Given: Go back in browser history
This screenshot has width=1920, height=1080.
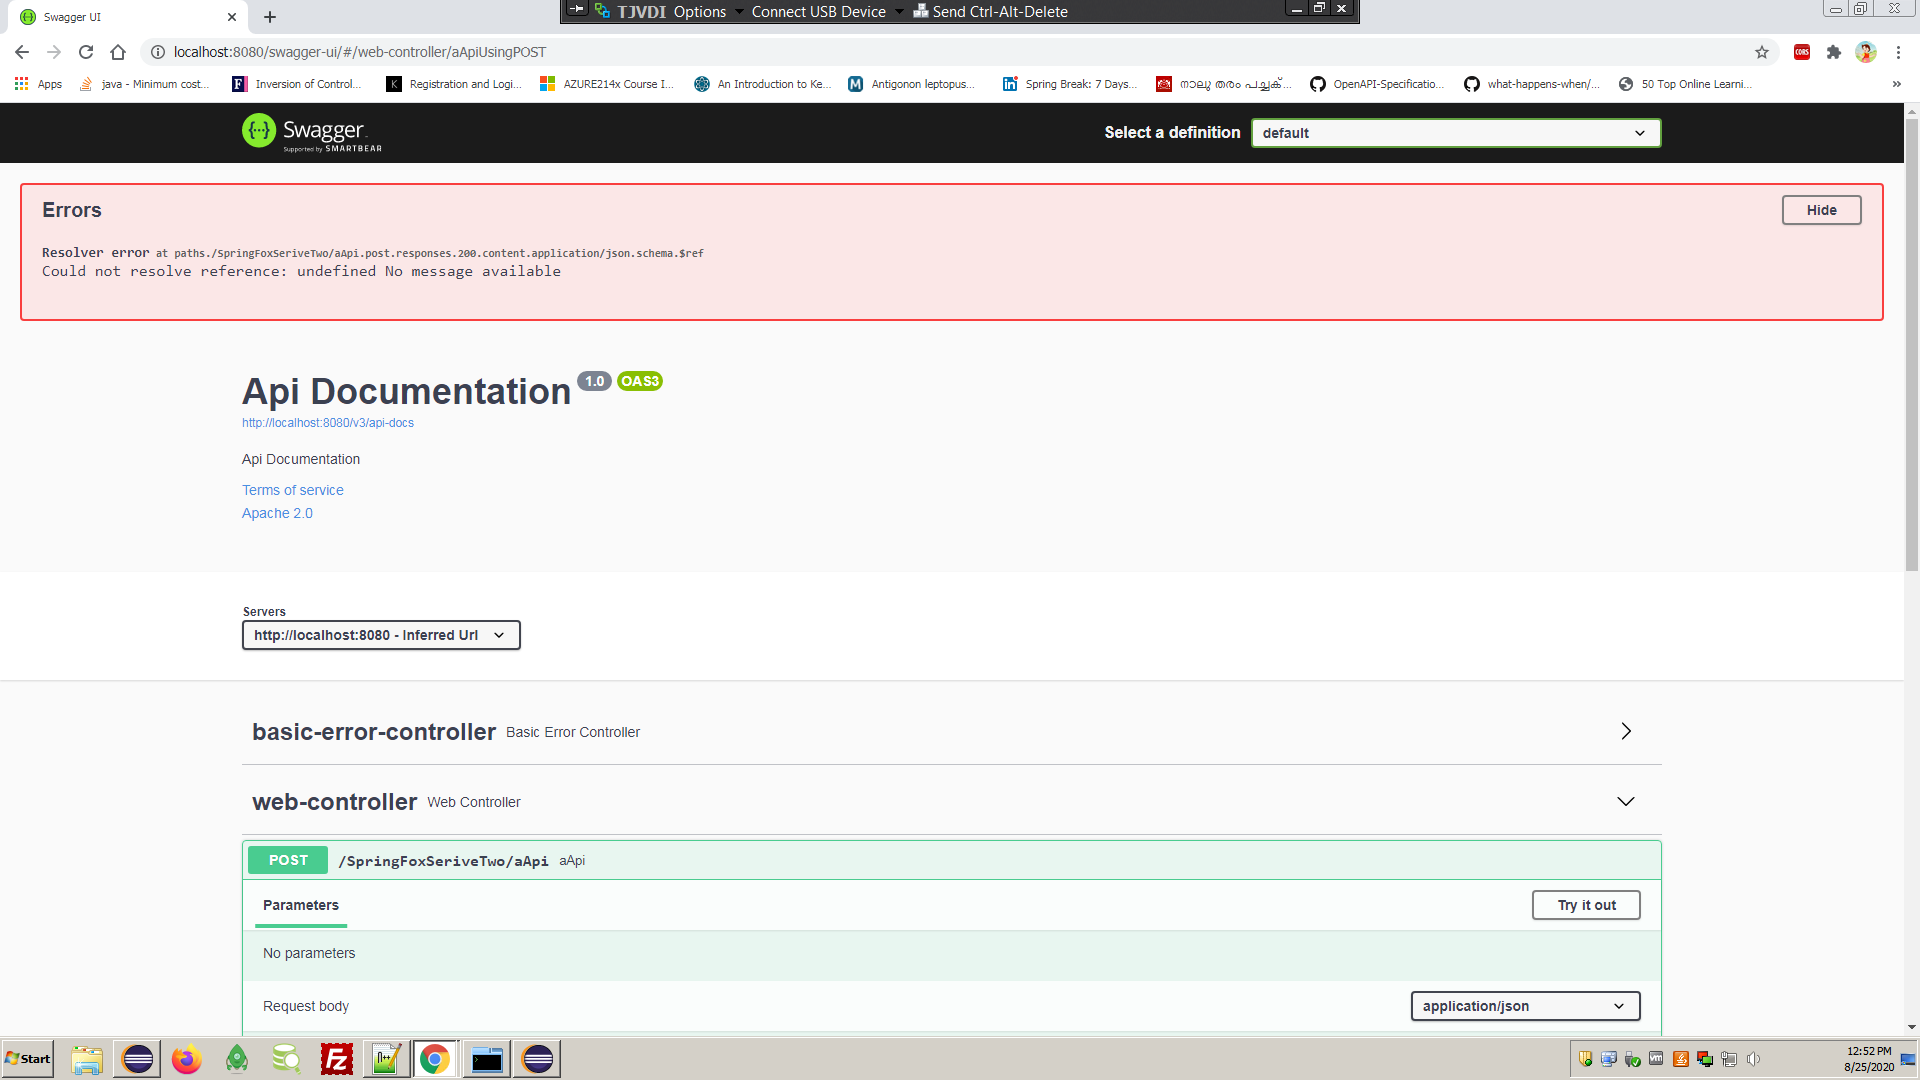Looking at the screenshot, I should tap(22, 52).
